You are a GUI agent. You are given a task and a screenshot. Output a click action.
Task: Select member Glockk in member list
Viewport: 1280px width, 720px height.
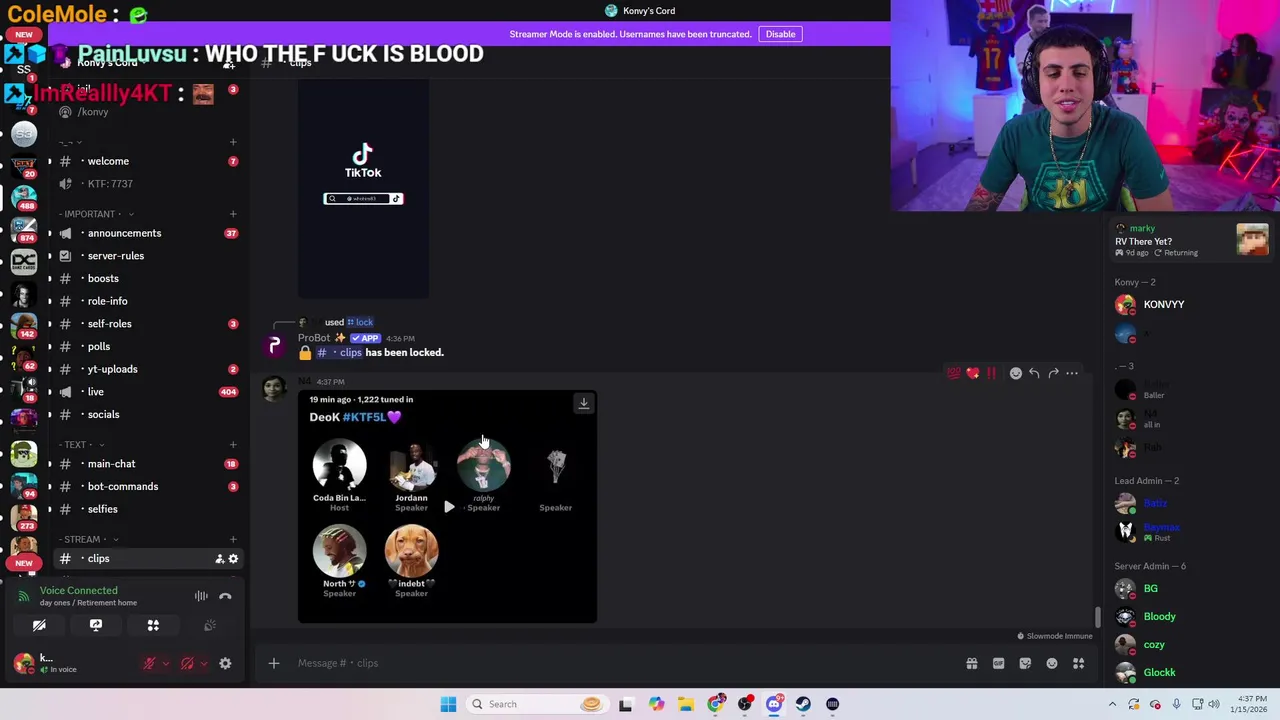[1190, 673]
